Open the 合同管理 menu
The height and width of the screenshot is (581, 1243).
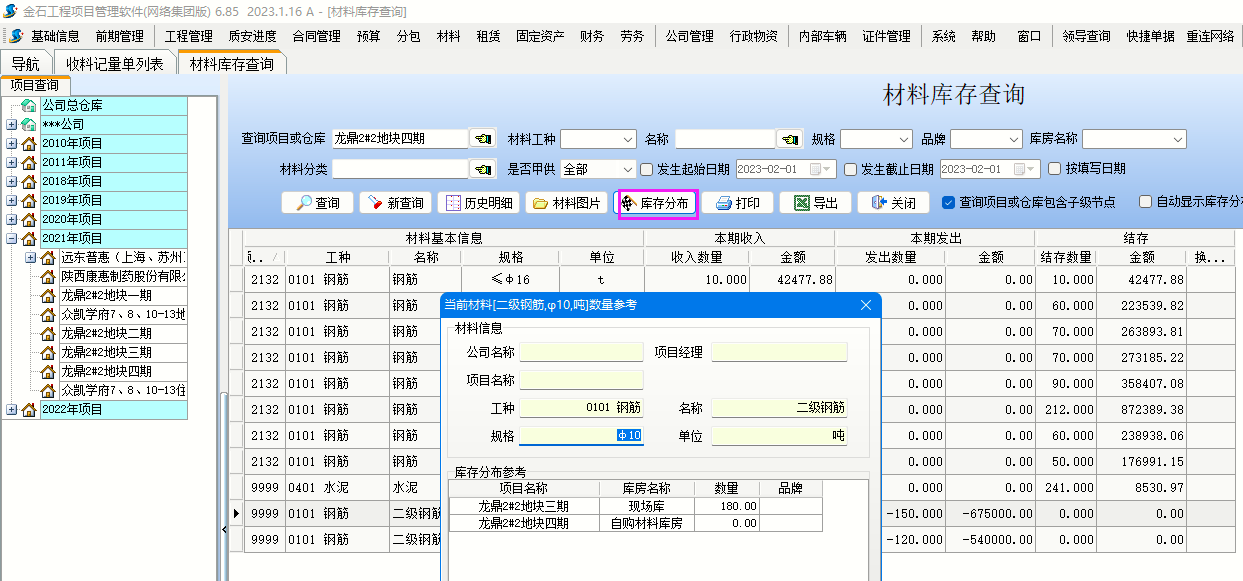[316, 36]
